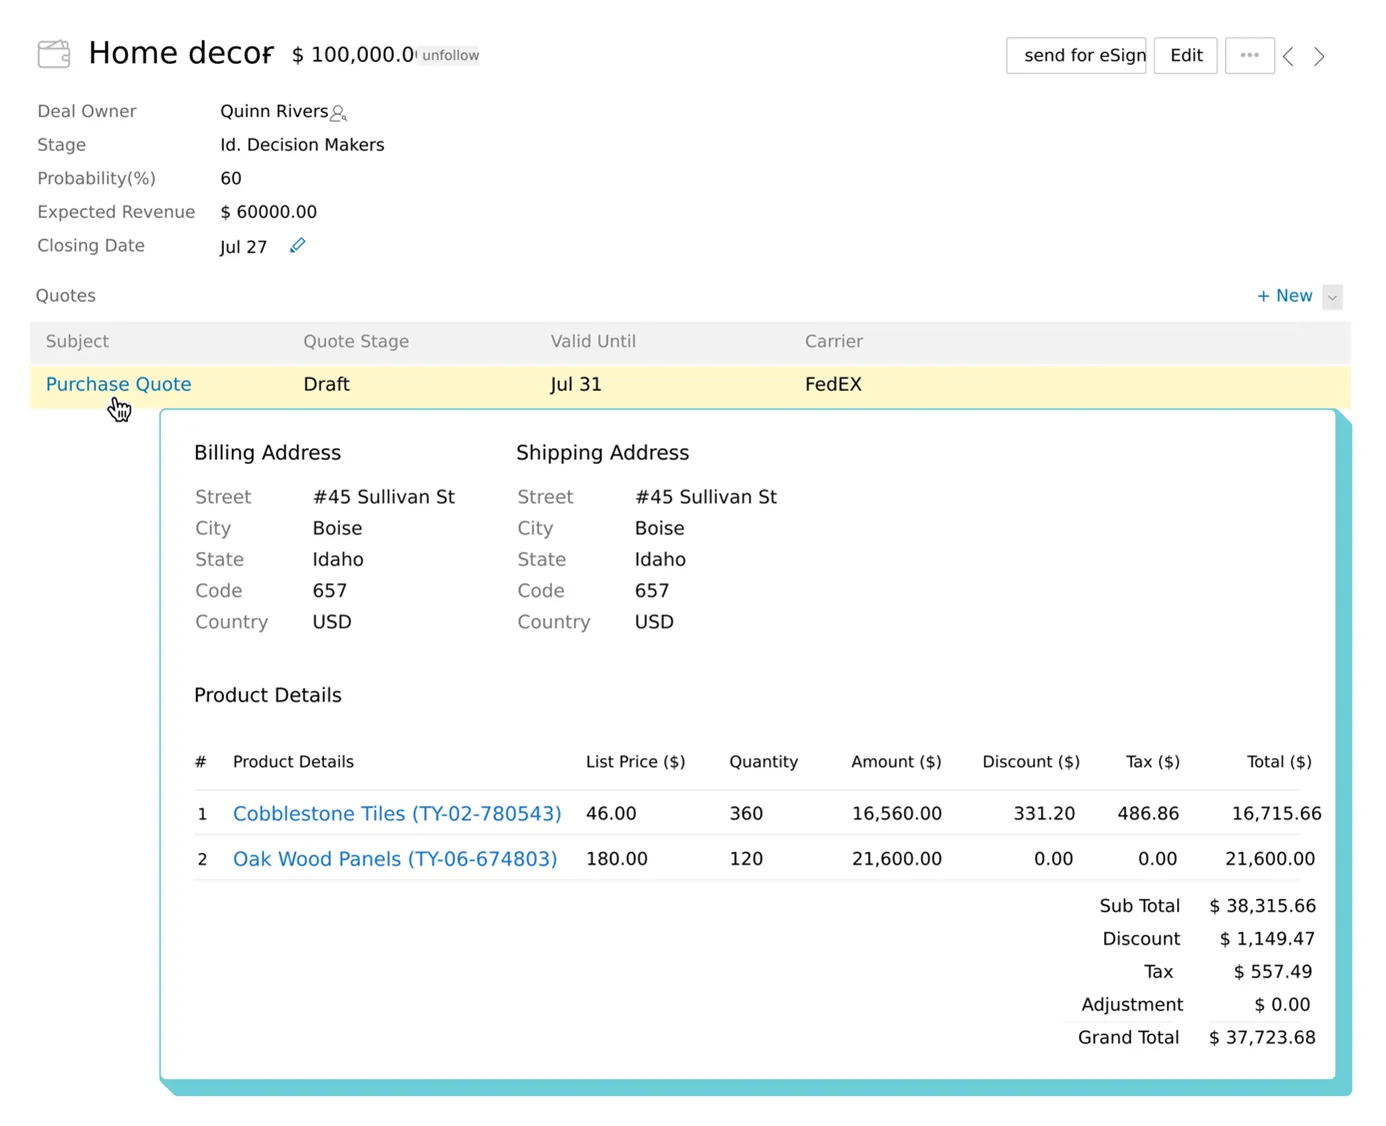Go to the previous record arrow
Screen dimensions: 1386x1126
1289,57
